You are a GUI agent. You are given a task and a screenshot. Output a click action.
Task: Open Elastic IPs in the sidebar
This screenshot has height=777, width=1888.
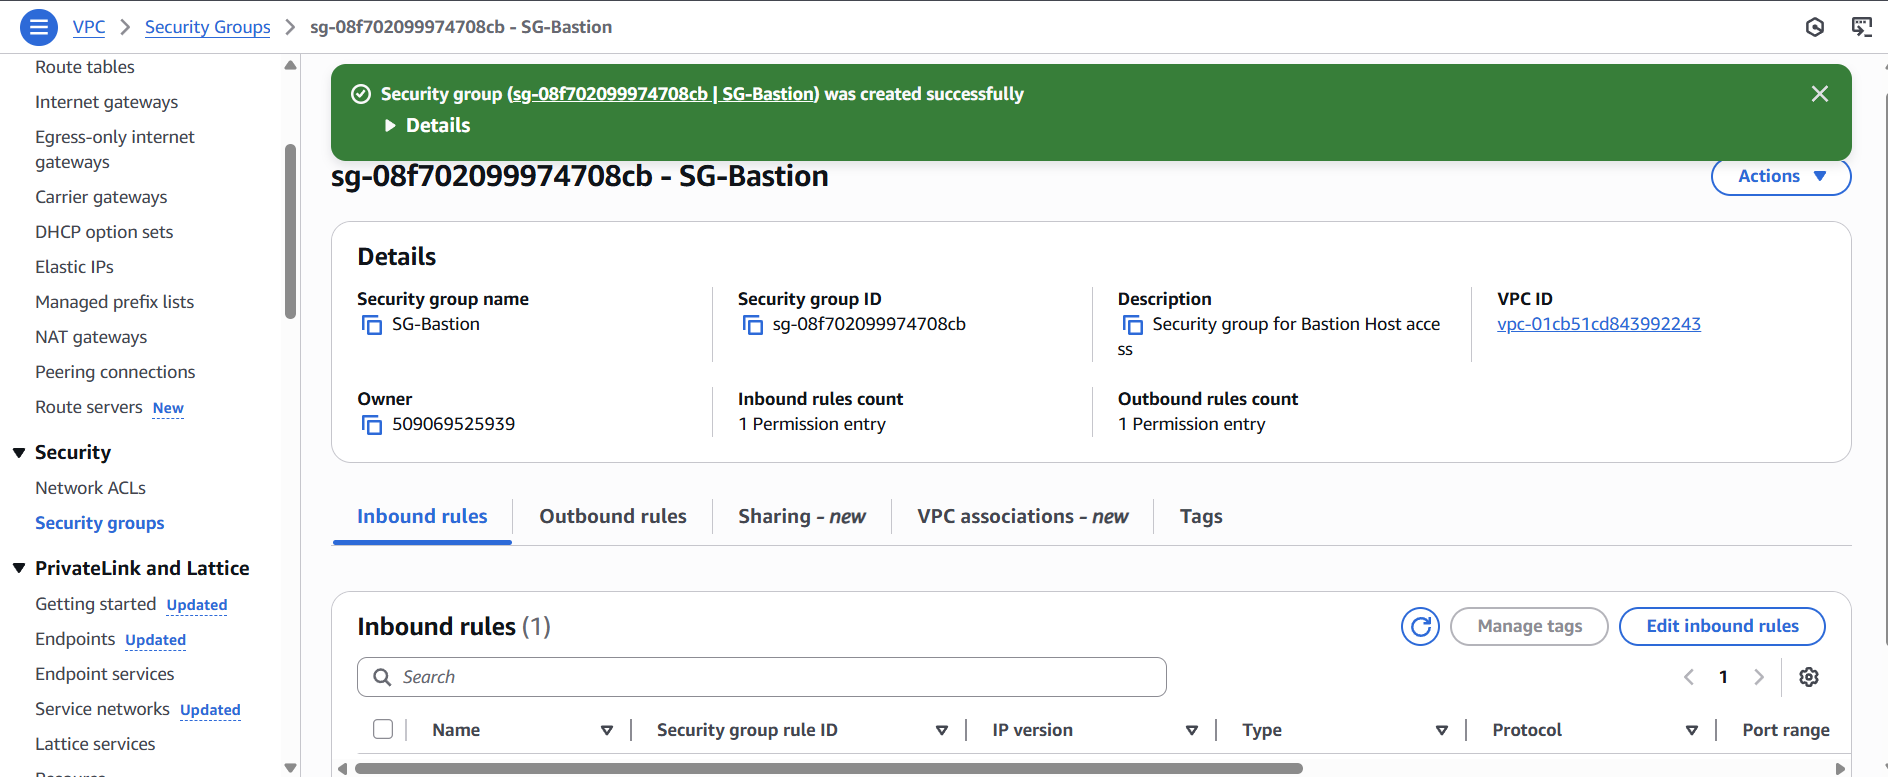[x=75, y=267]
